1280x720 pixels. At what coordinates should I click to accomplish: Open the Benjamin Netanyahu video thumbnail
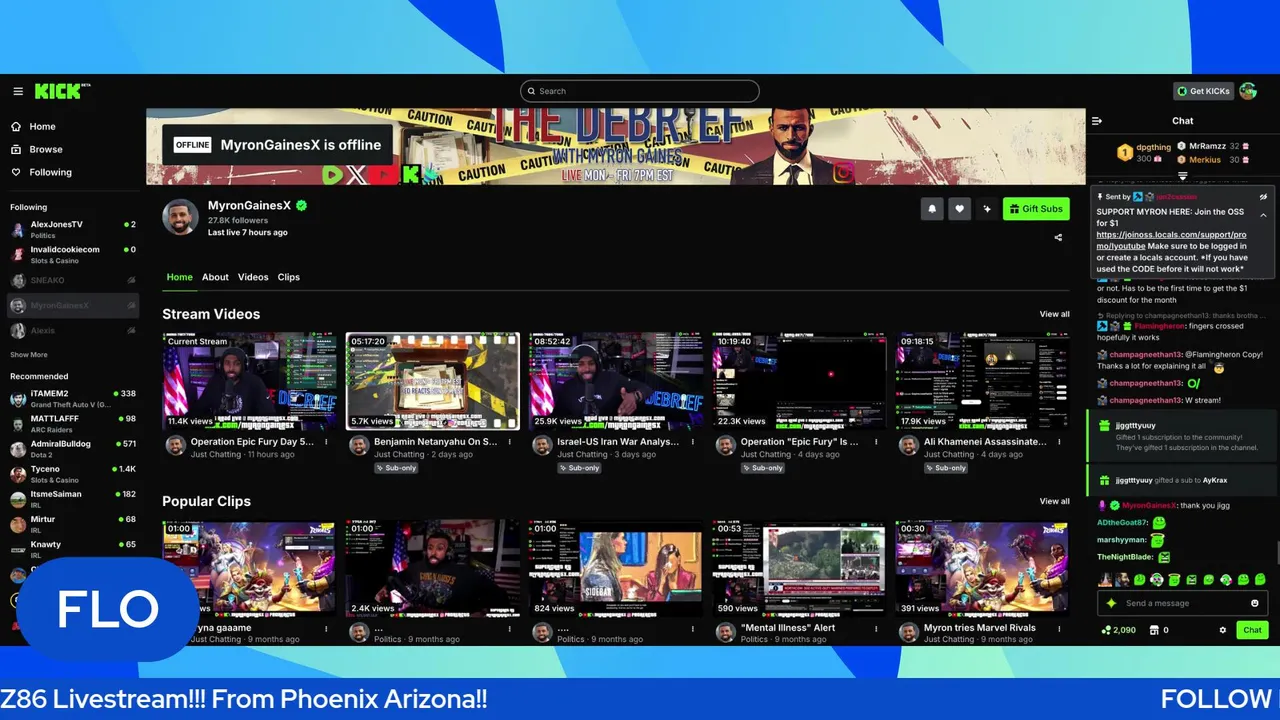coord(433,381)
